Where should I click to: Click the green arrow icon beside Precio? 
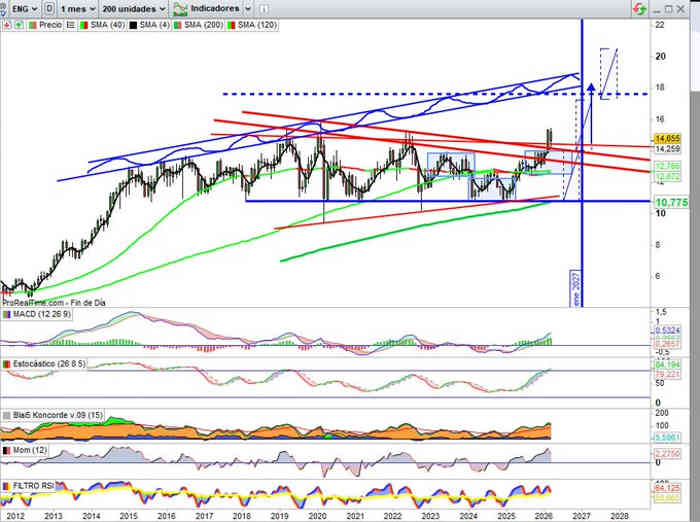tap(18, 25)
